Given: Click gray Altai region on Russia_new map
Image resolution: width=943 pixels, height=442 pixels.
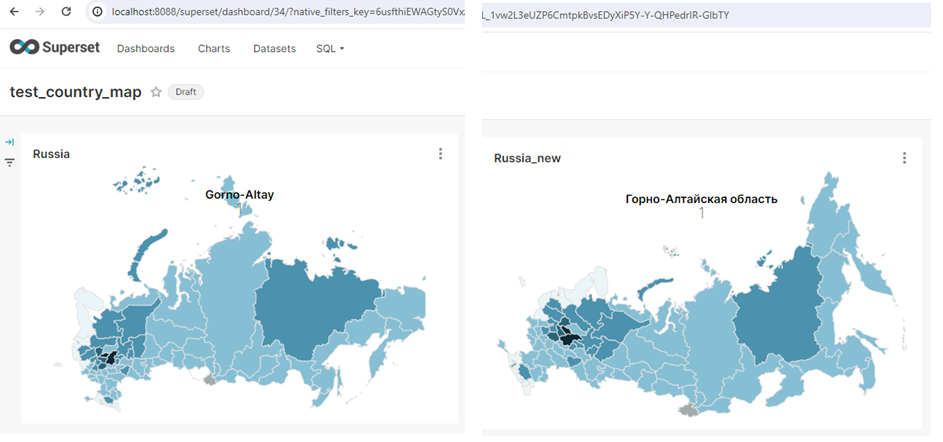Looking at the screenshot, I should (687, 410).
